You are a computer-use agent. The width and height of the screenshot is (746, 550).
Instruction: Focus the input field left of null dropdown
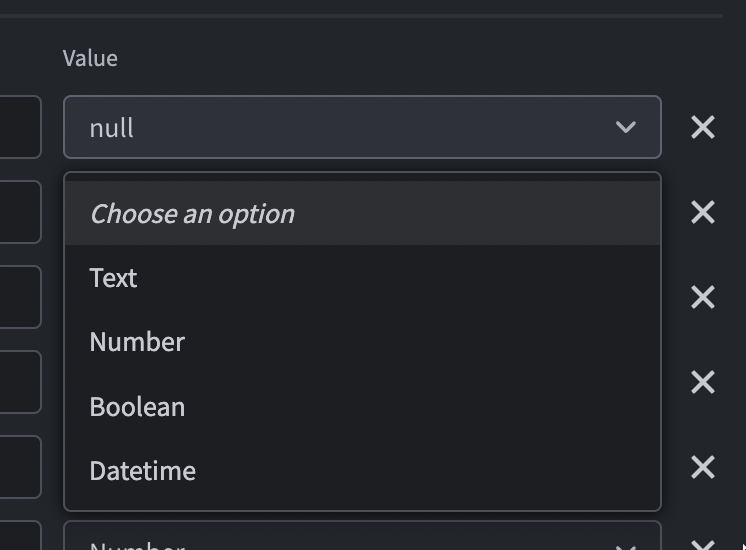pos(19,127)
